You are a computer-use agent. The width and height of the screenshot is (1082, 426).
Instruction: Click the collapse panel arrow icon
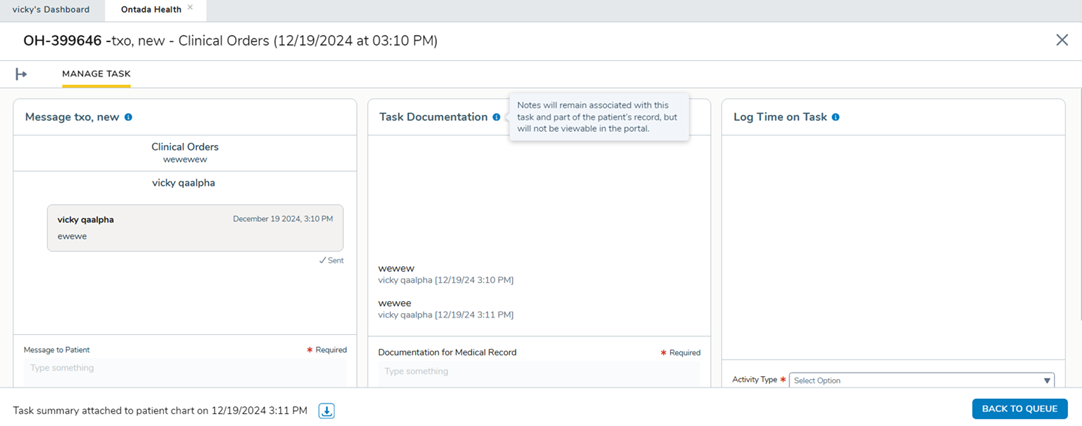21,74
